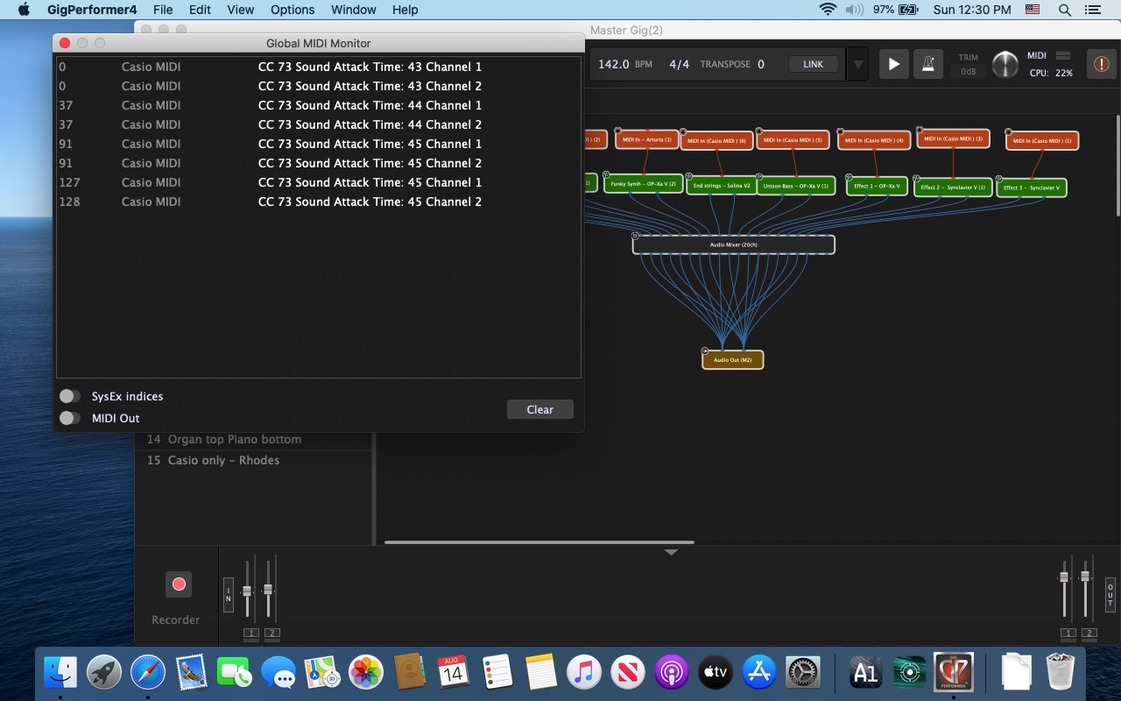Viewport: 1121px width, 701px height.
Task: Select the Audio Out (M2) block
Action: point(733,359)
